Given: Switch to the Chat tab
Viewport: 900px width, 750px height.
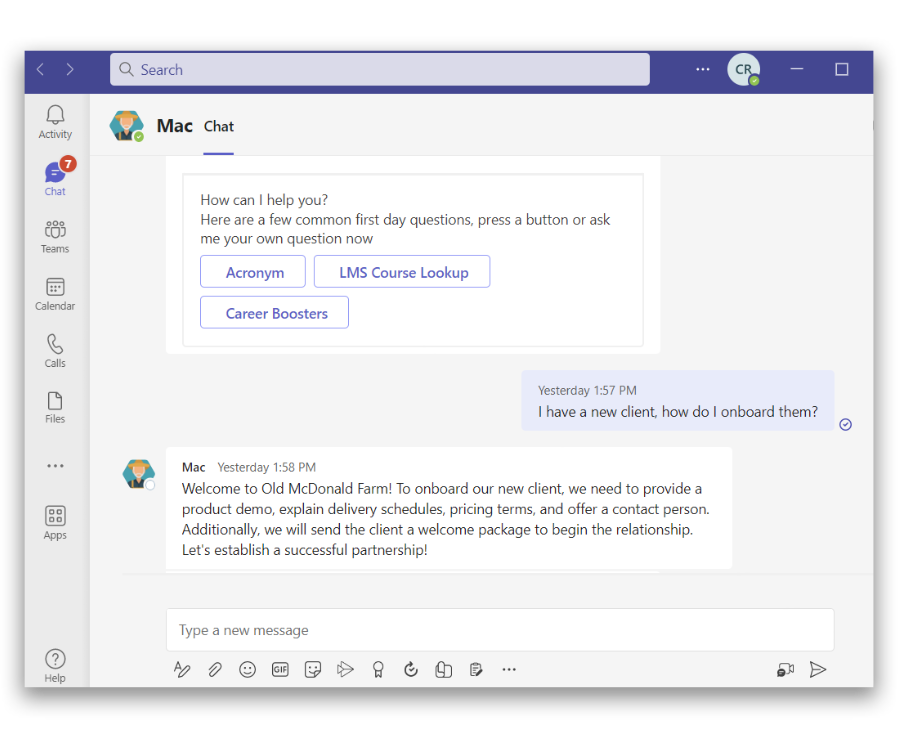Looking at the screenshot, I should point(219,126).
